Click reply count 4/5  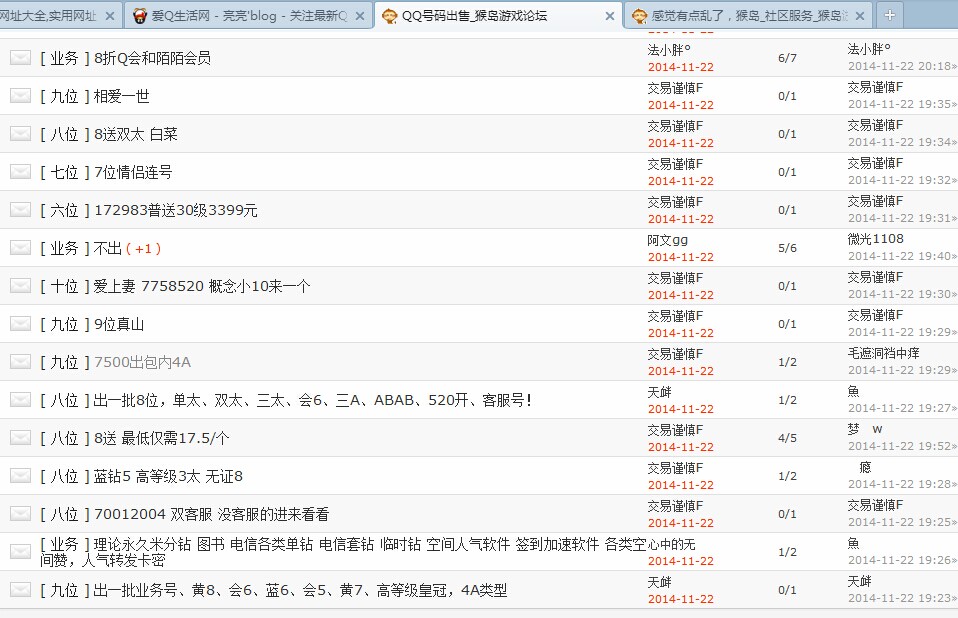pos(787,438)
